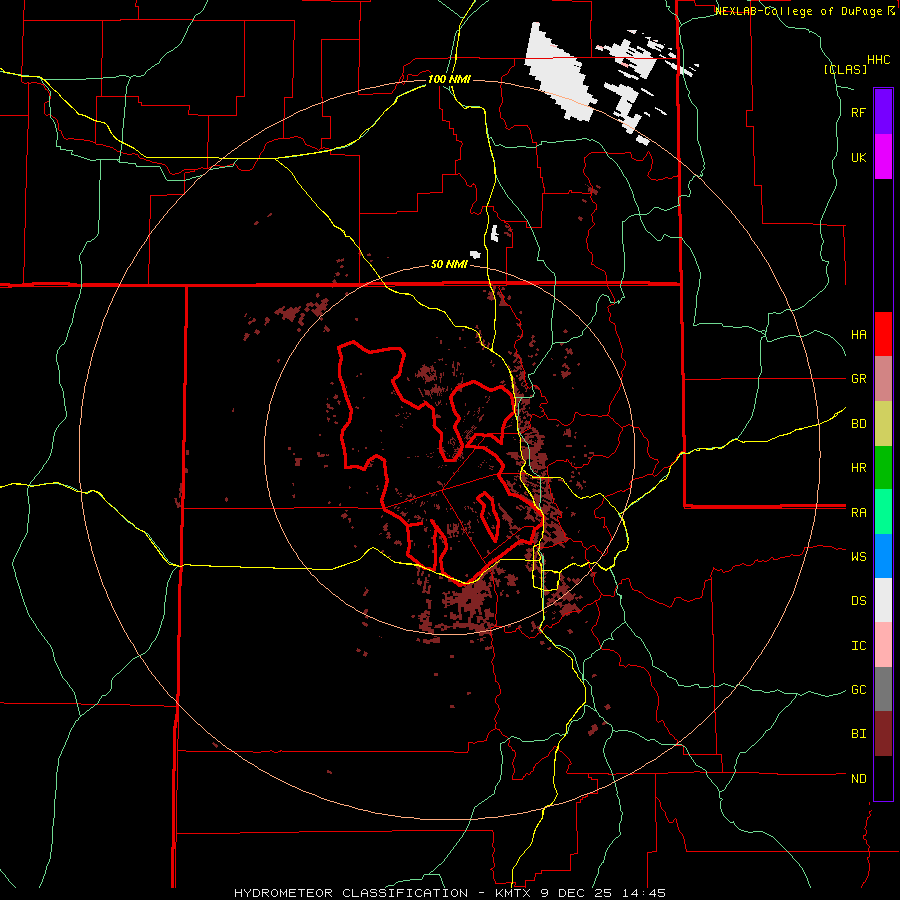Click the HHC product label
Screen dimensions: 900x900
click(x=879, y=60)
